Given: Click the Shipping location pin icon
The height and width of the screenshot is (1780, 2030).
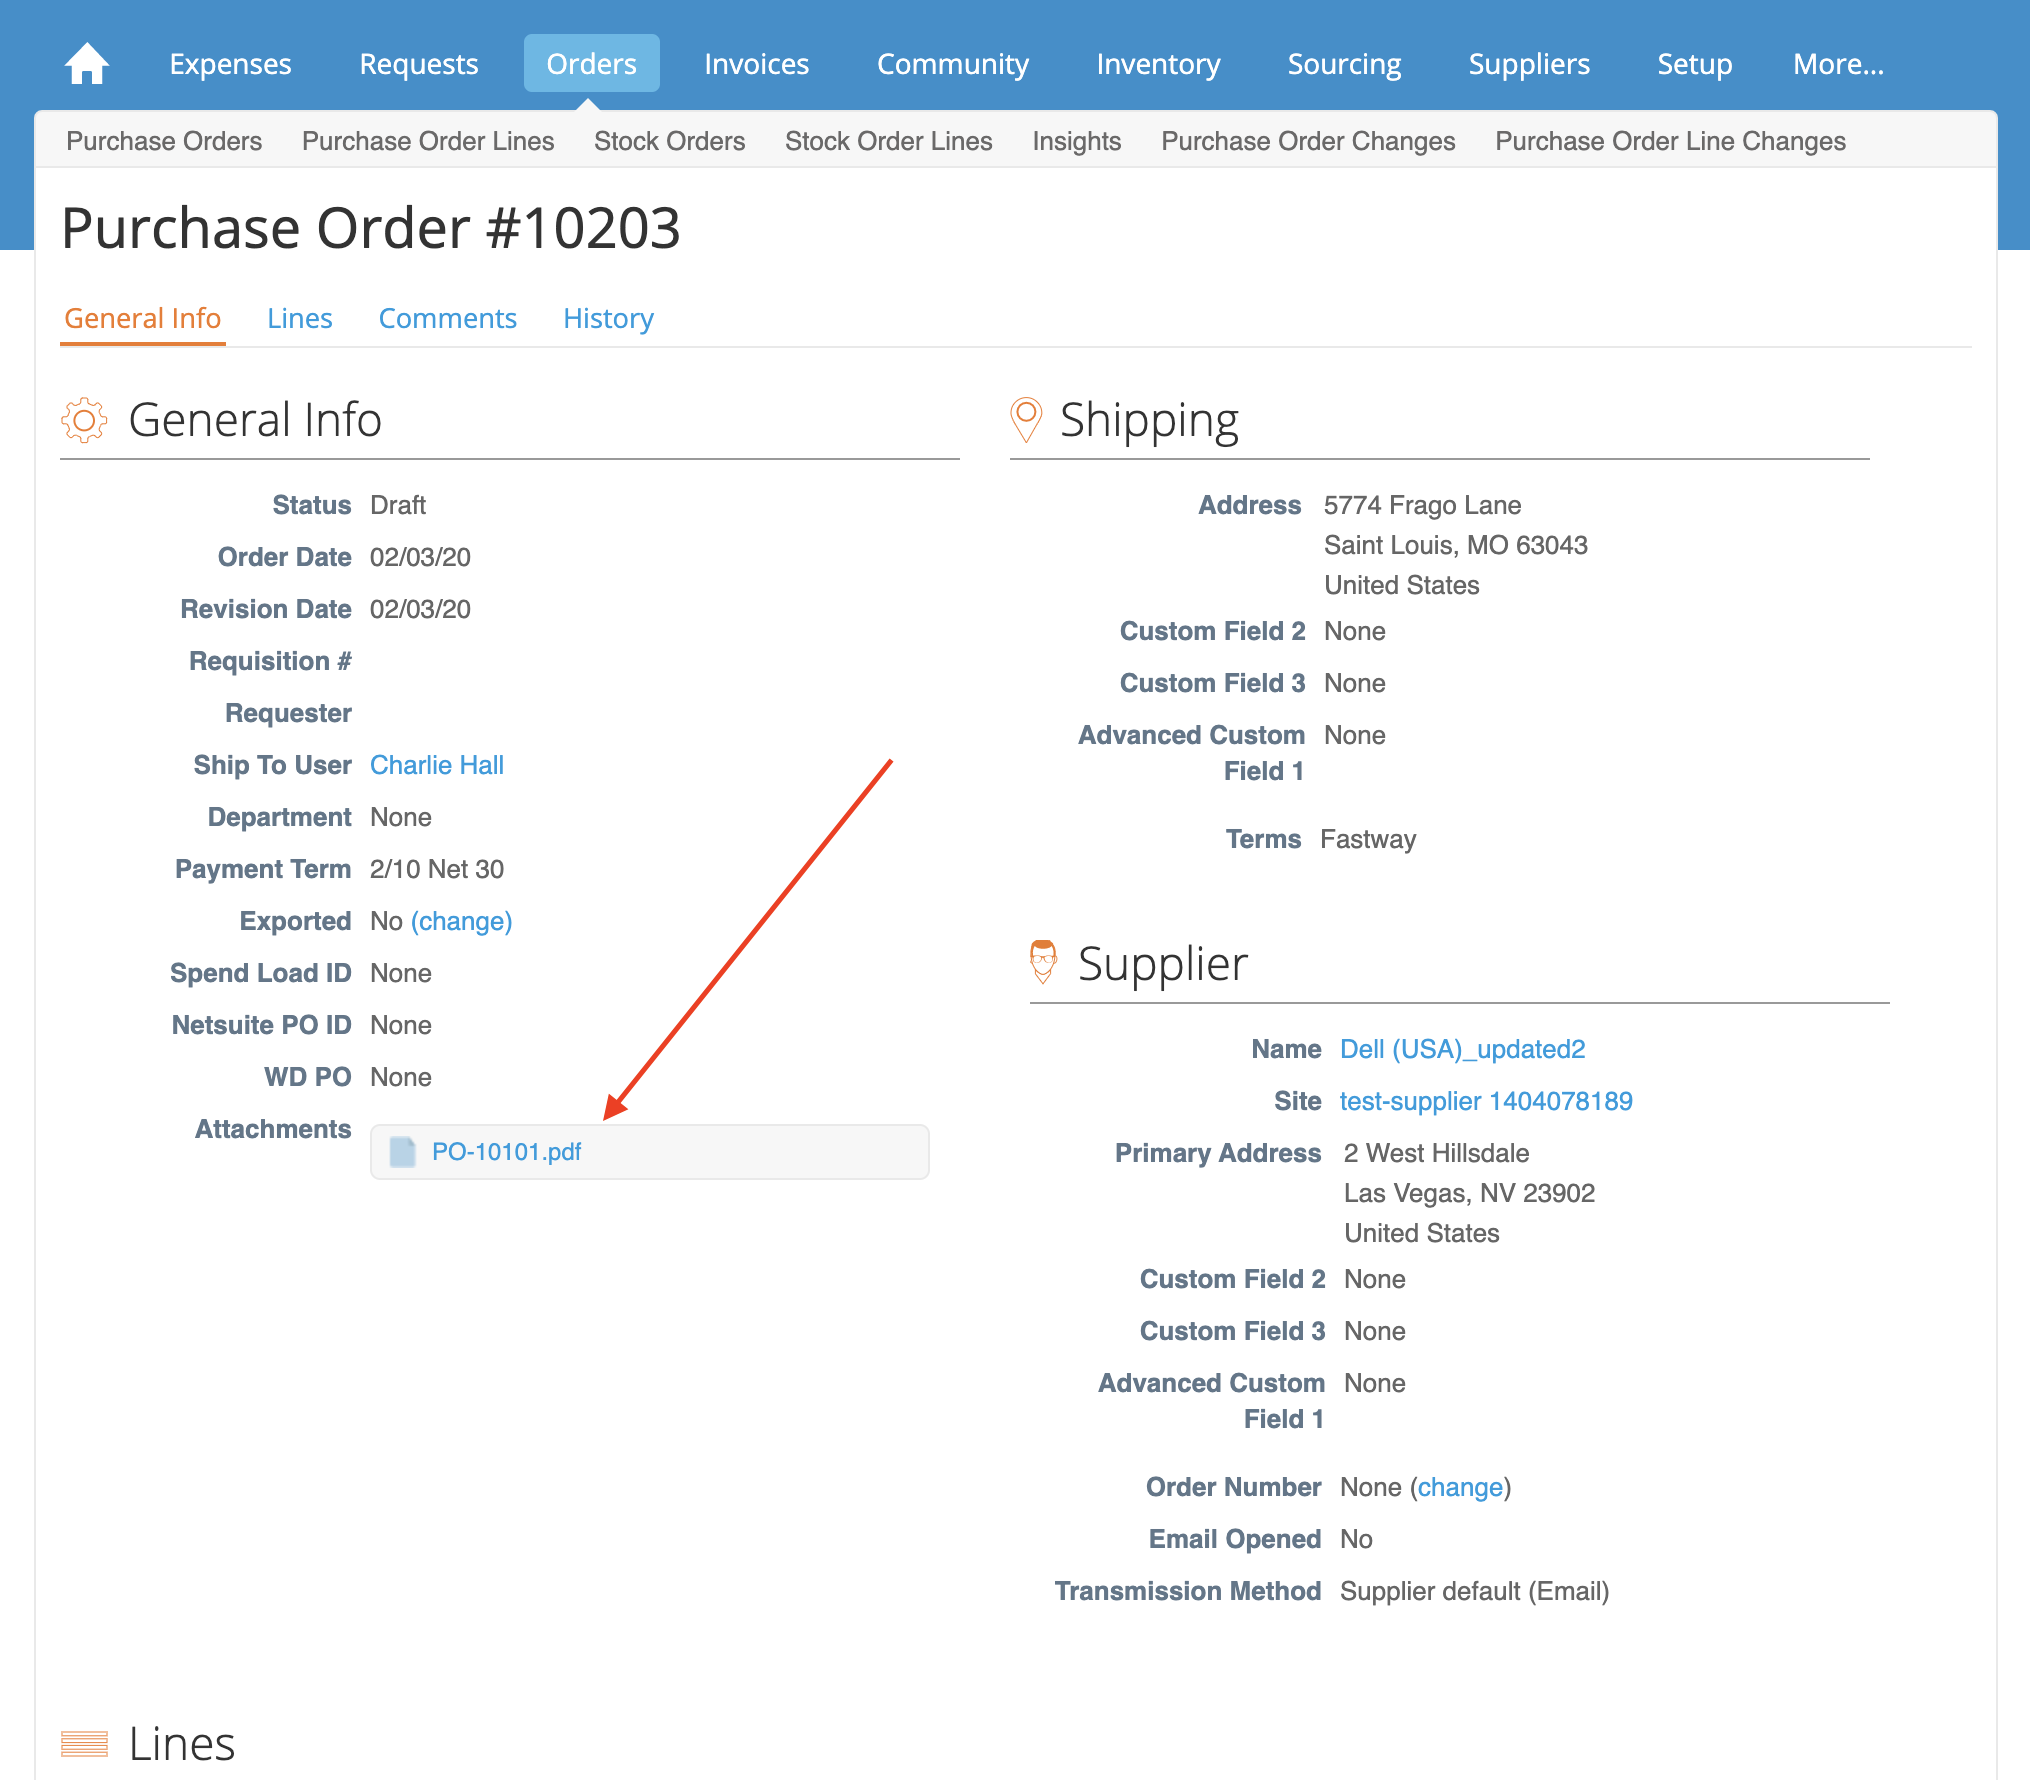Looking at the screenshot, I should tap(1026, 419).
